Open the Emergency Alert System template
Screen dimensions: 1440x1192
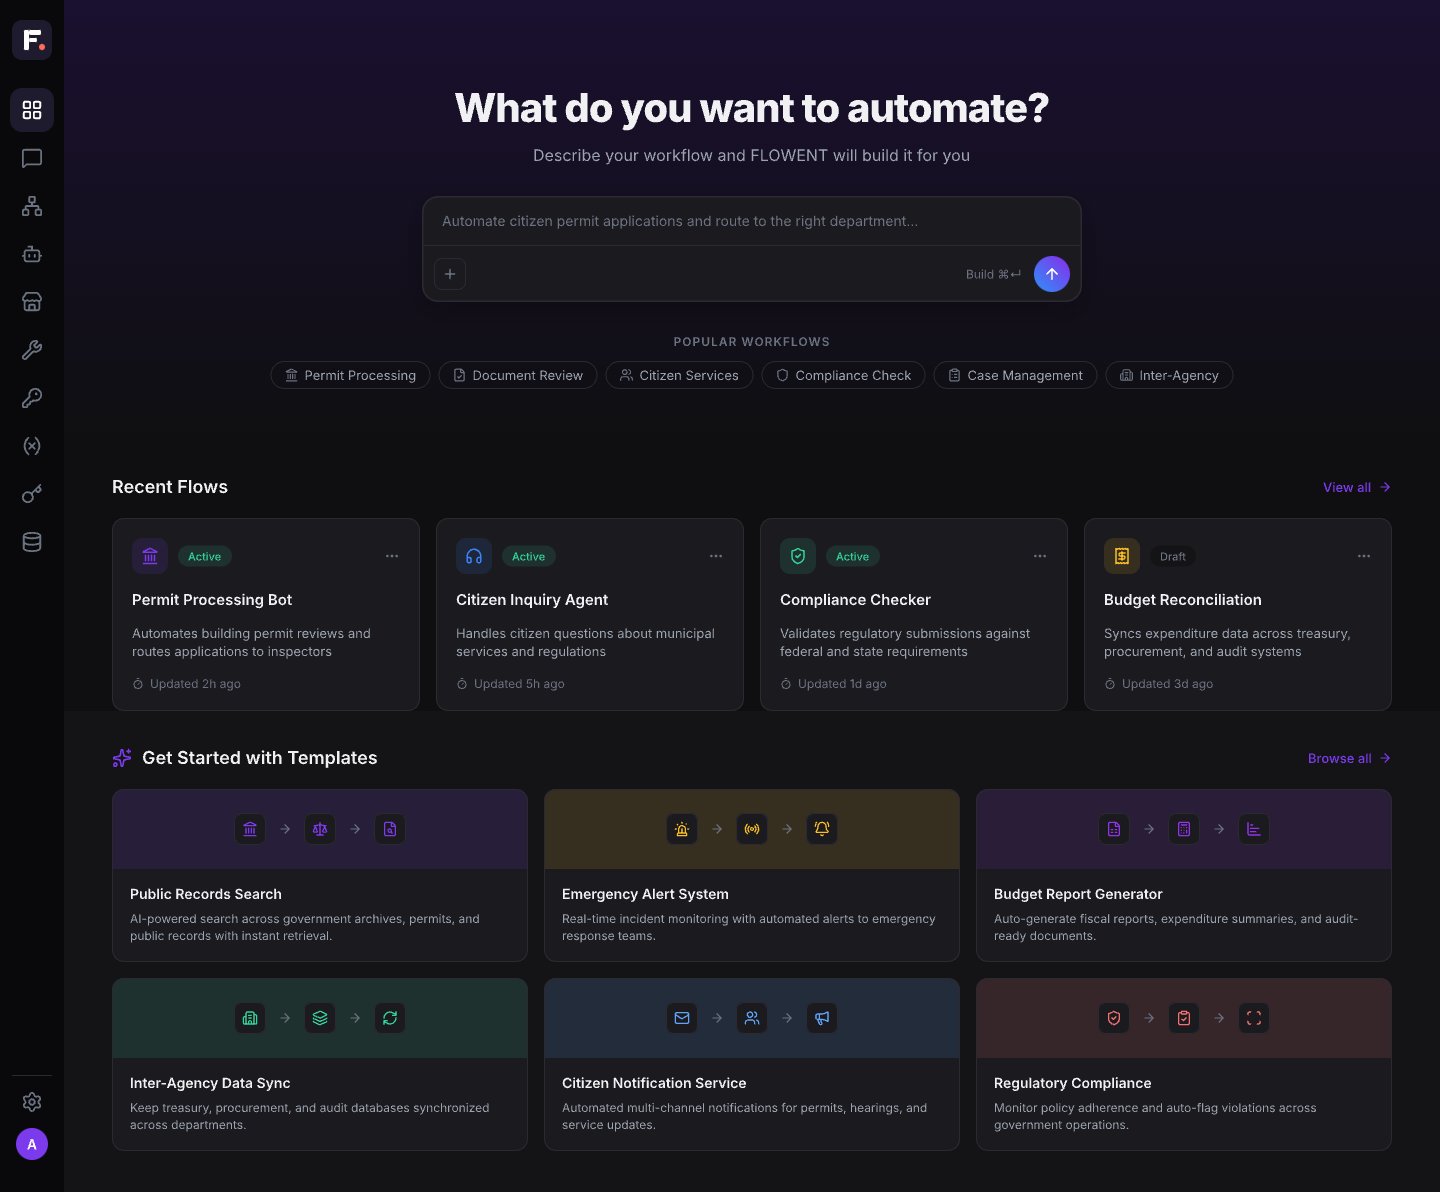coord(752,875)
